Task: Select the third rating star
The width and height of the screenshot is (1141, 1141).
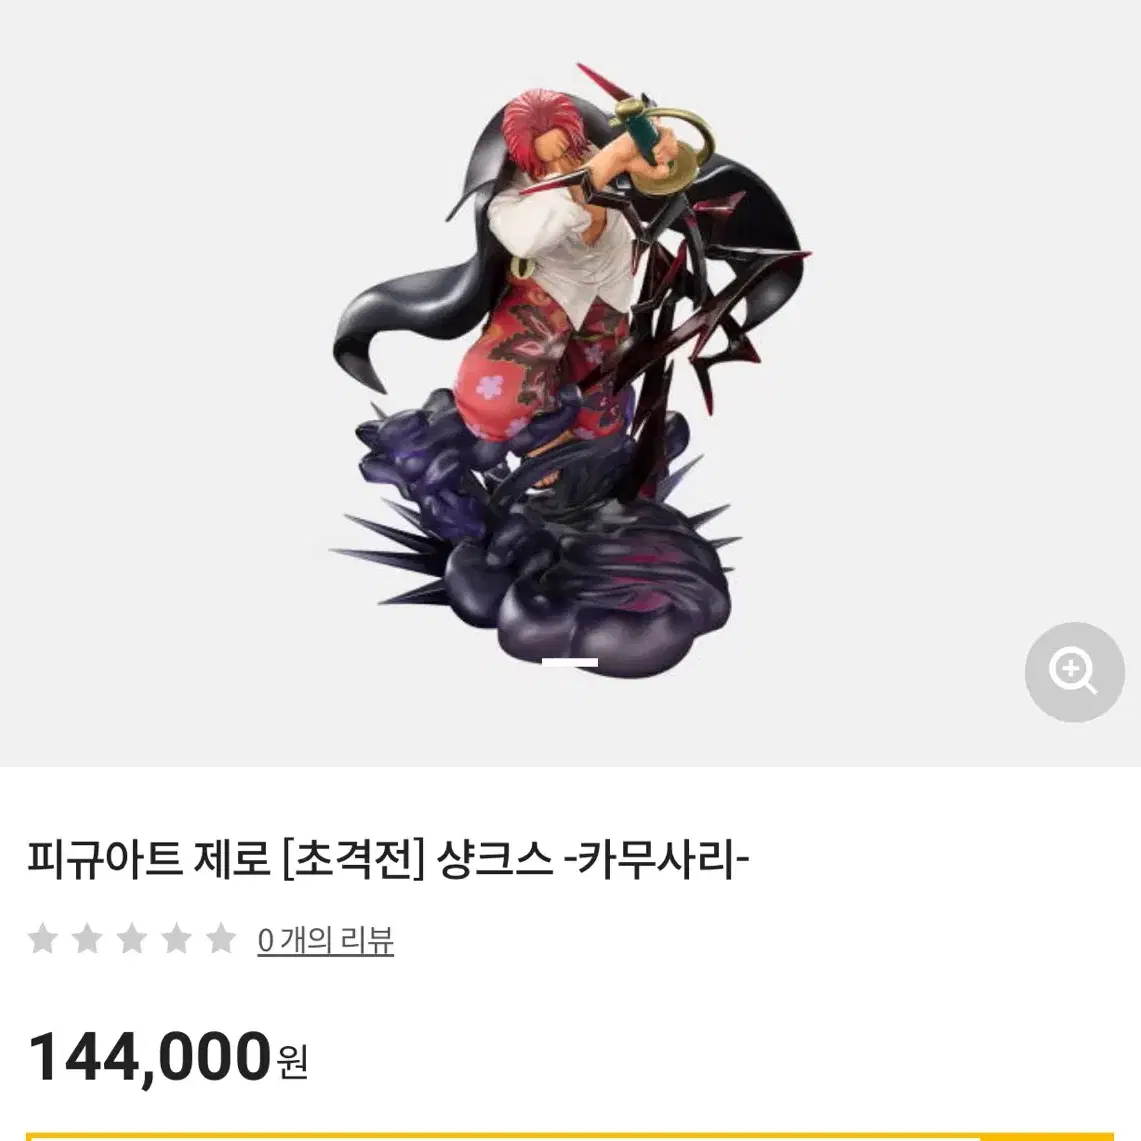Action: [132, 939]
